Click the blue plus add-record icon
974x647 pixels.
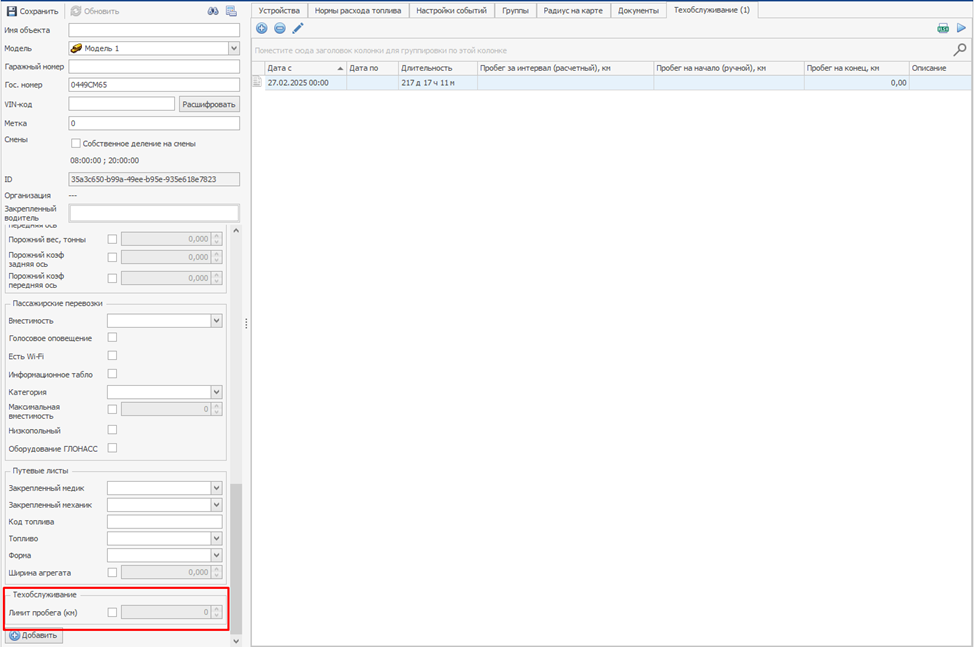coord(262,28)
